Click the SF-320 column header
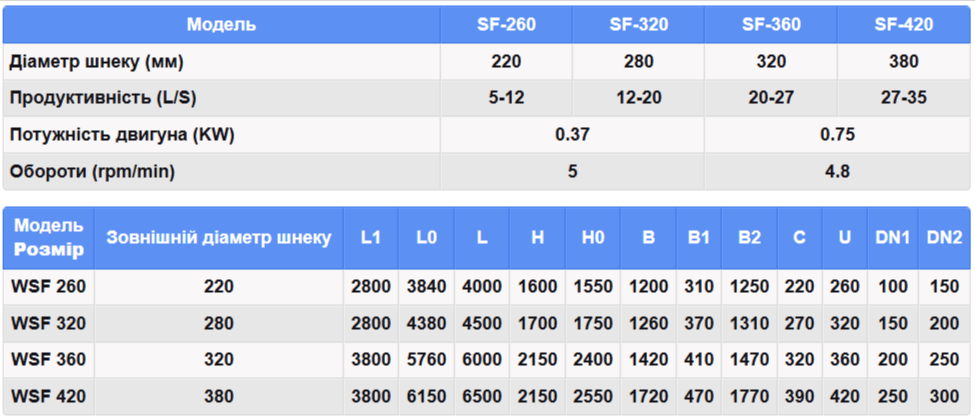The height and width of the screenshot is (420, 975). 638,25
